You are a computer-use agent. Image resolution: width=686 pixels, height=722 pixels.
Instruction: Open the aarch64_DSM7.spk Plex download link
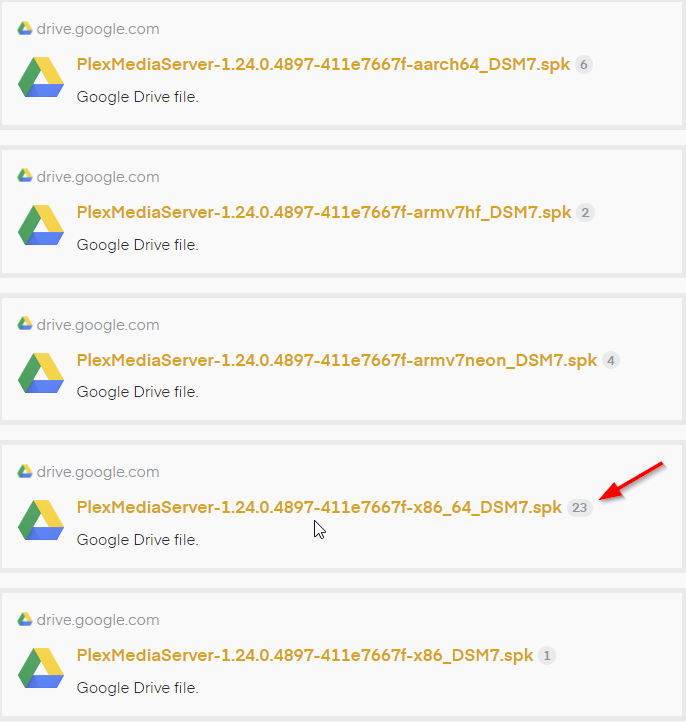pos(323,64)
